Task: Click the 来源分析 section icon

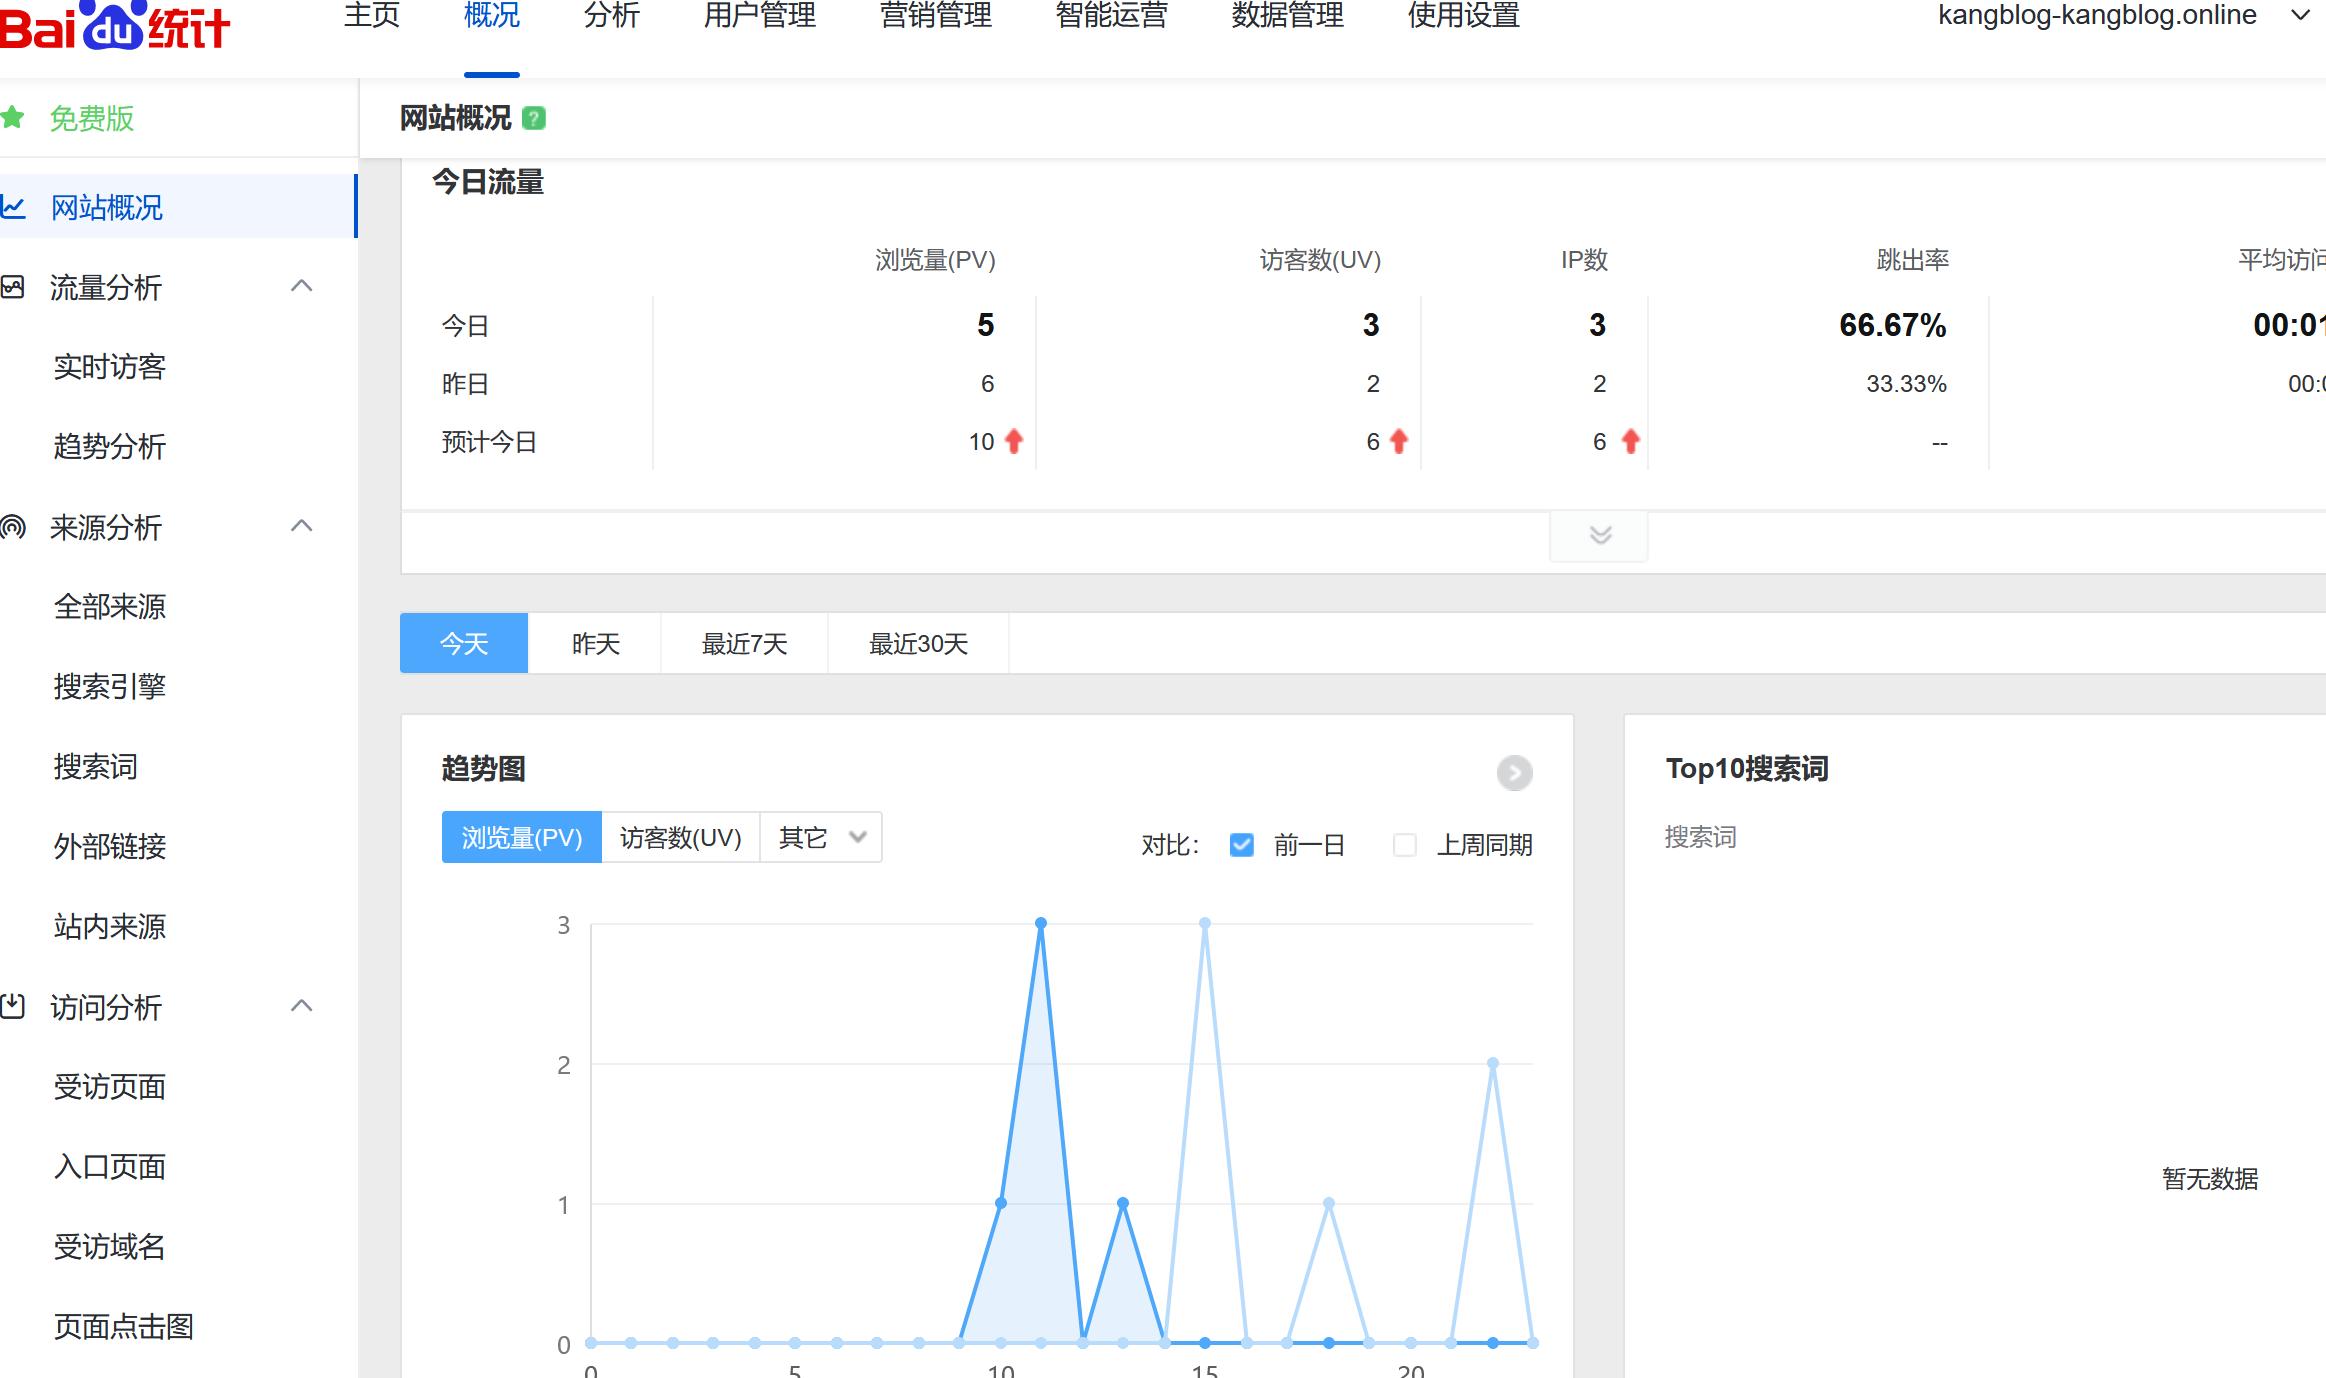Action: pyautogui.click(x=13, y=527)
